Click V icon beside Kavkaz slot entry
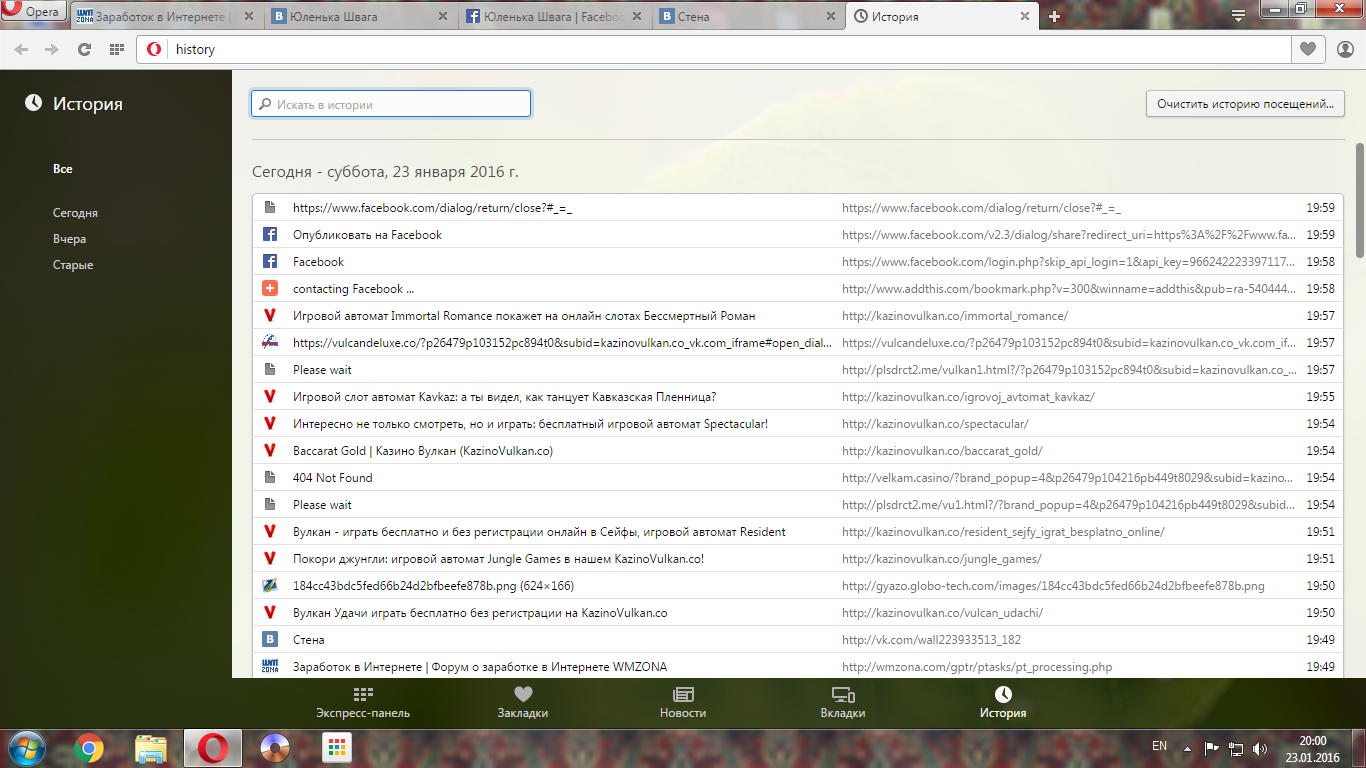The width and height of the screenshot is (1366, 768). pyautogui.click(x=269, y=397)
